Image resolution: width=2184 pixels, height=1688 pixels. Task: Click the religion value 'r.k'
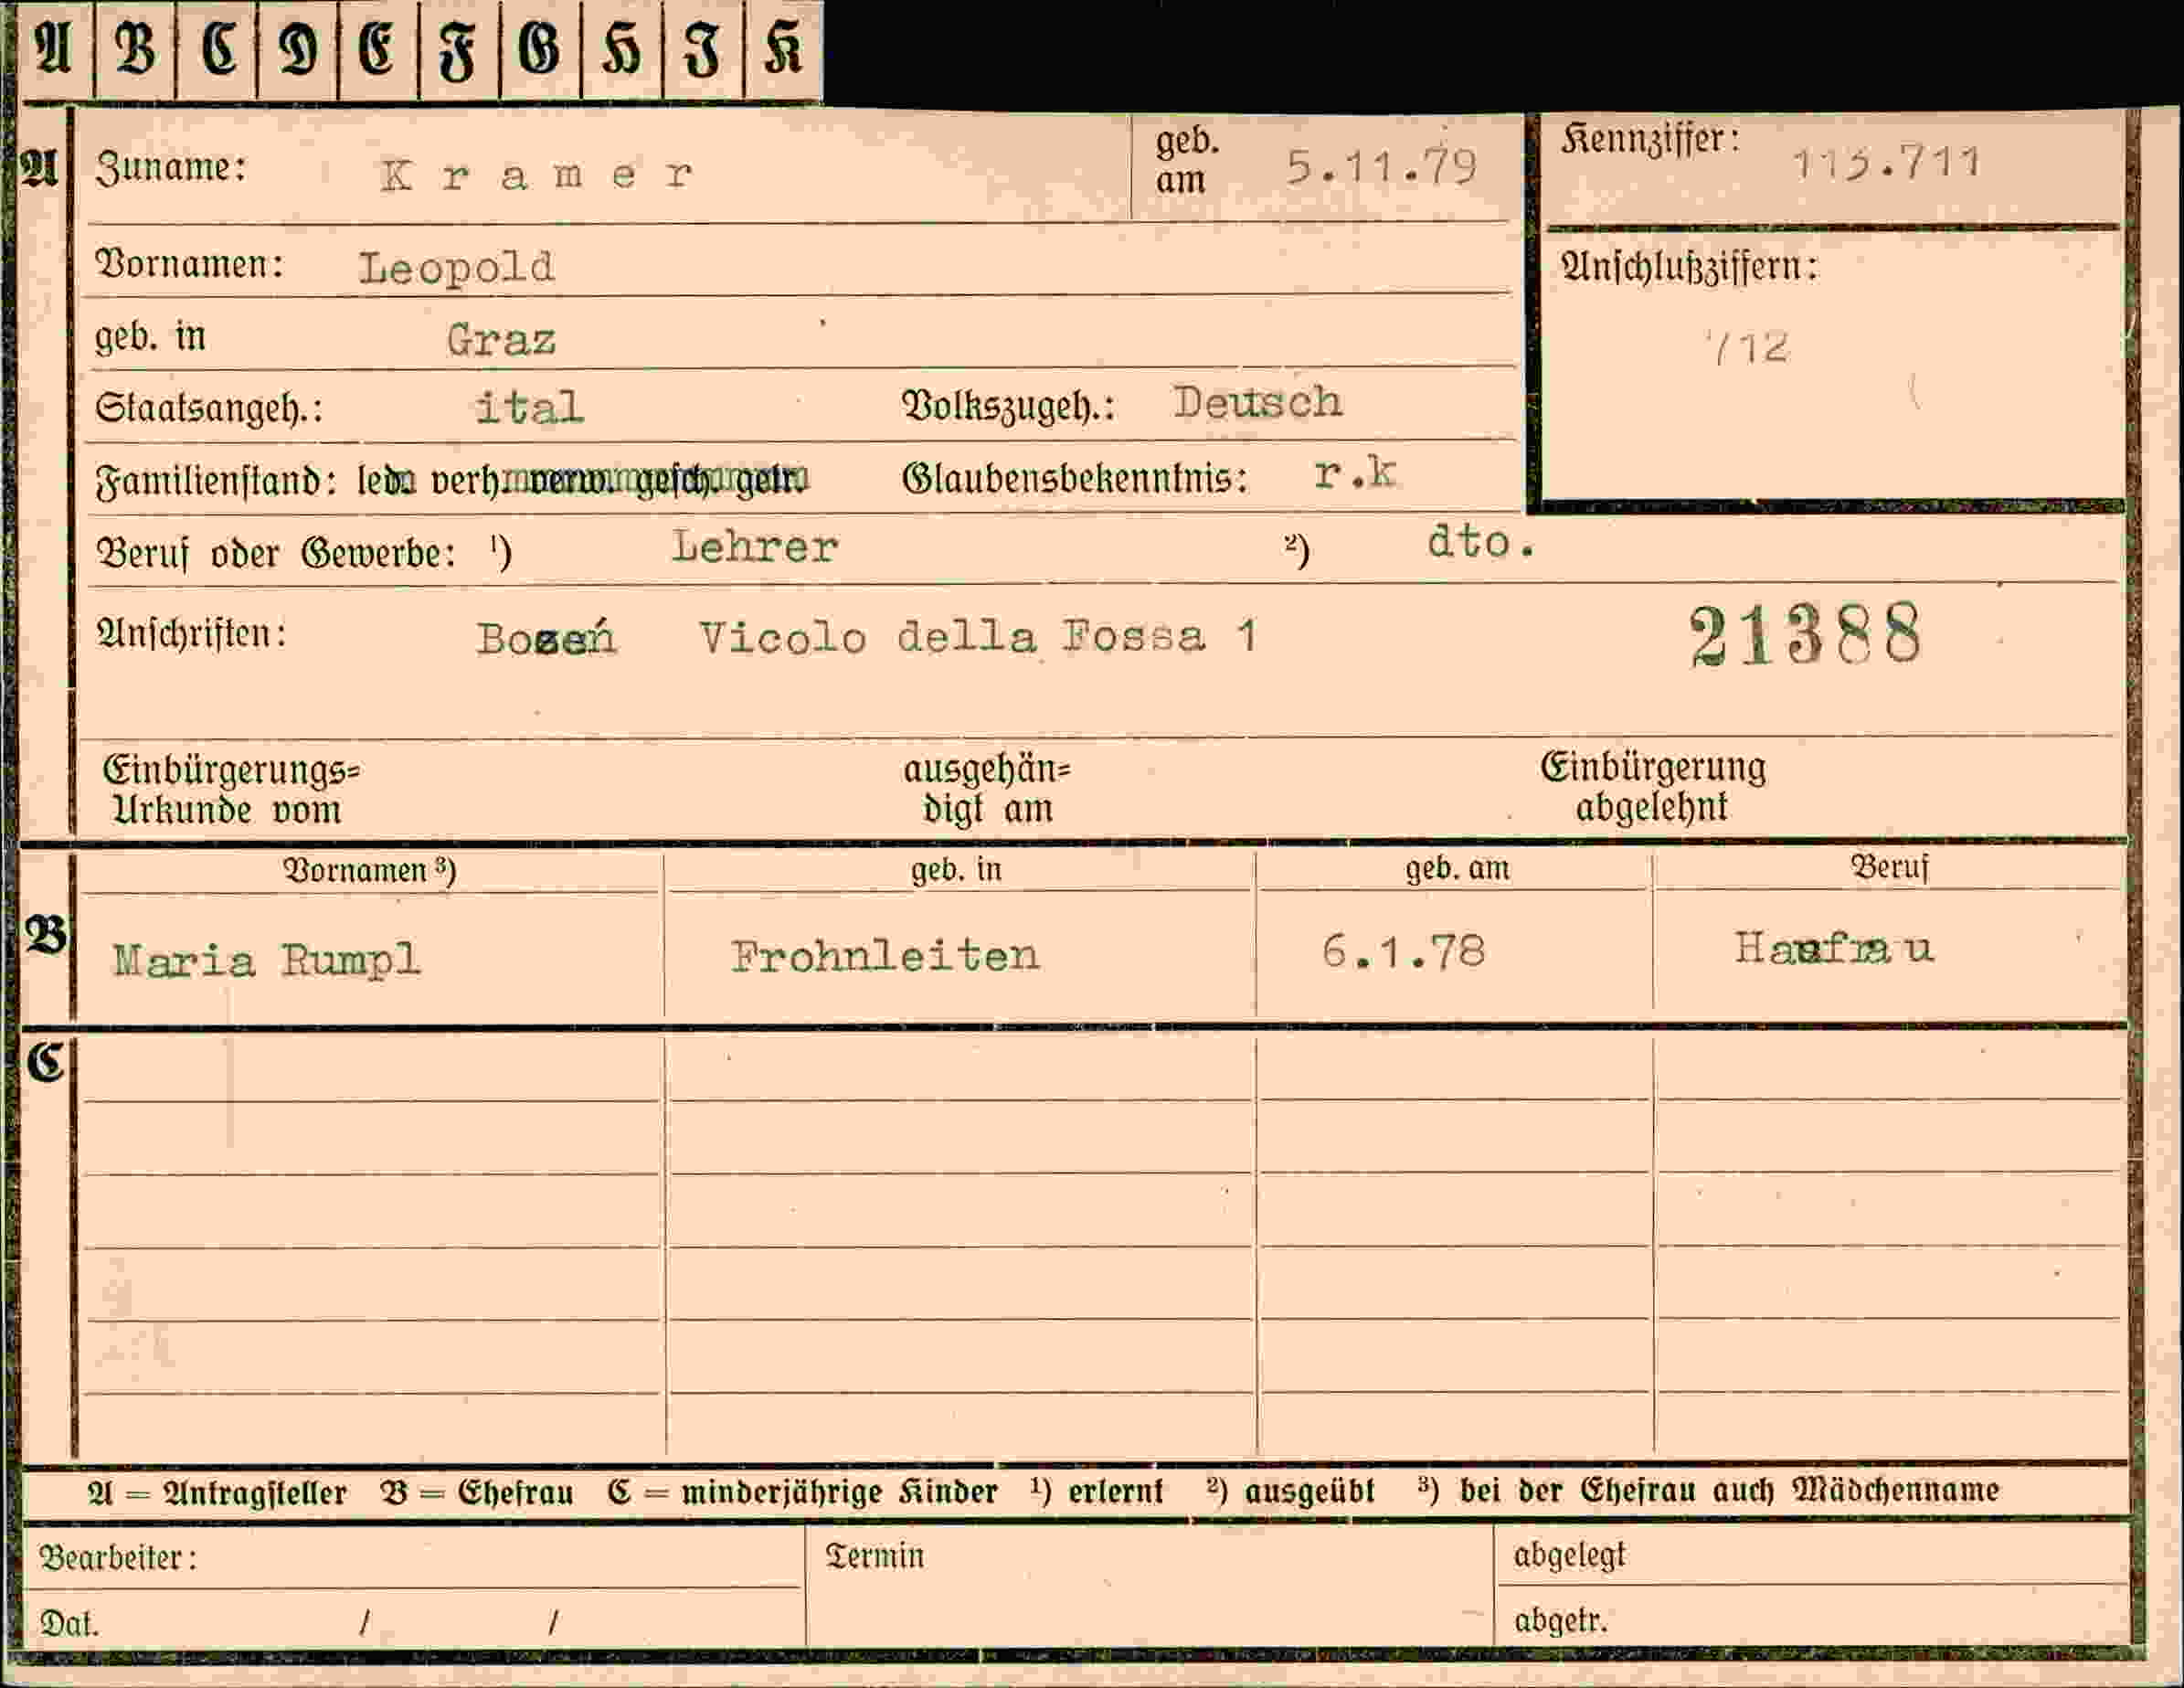(1355, 473)
